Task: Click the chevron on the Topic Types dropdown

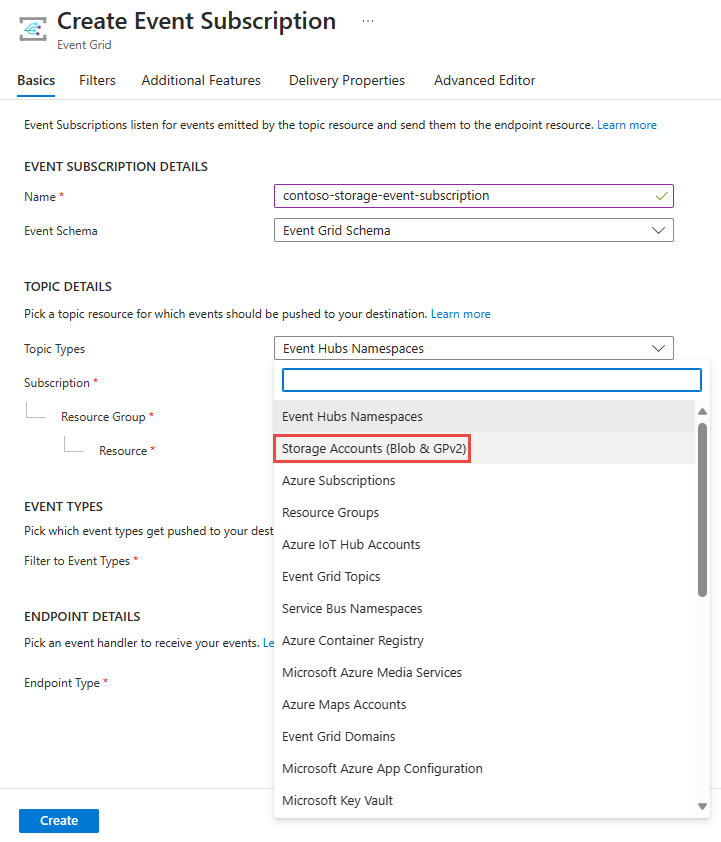Action: tap(659, 348)
